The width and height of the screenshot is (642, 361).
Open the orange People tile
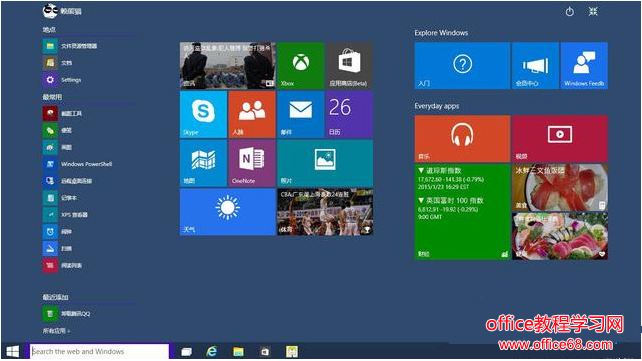[x=252, y=114]
